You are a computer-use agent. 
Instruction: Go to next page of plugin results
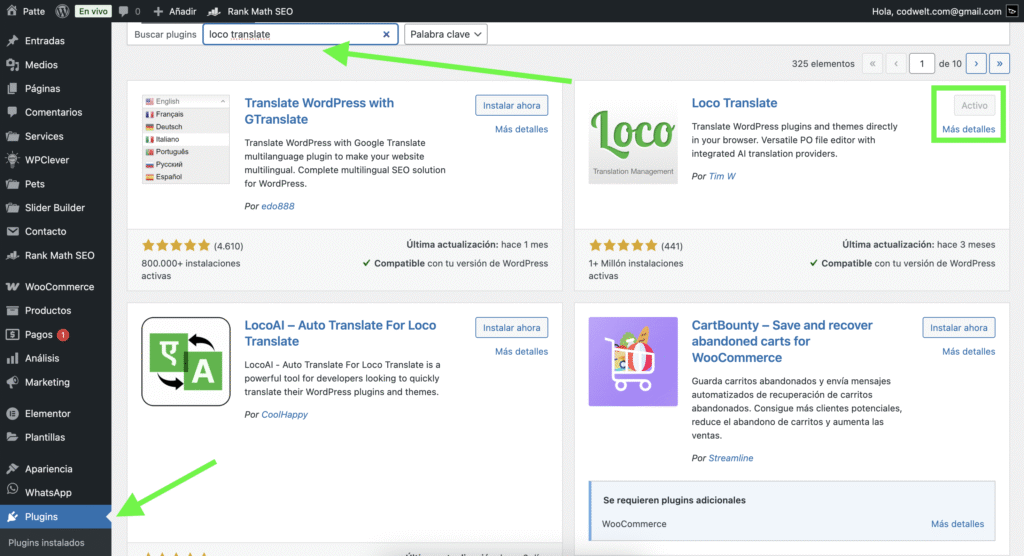[x=976, y=63]
